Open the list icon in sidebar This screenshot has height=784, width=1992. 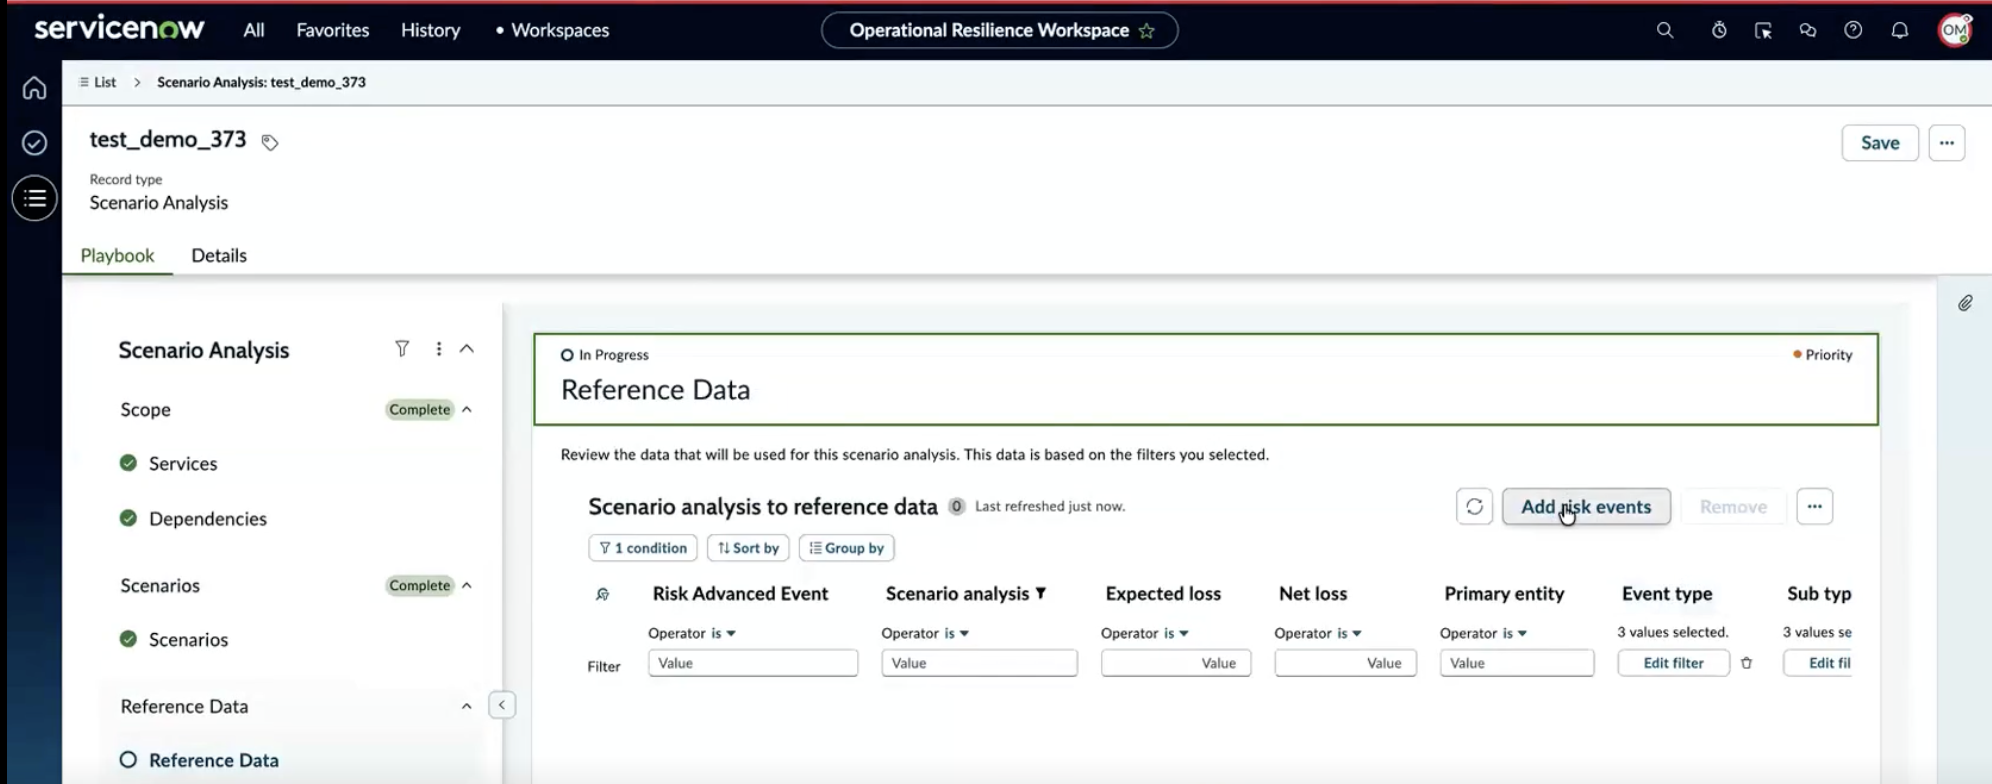coord(34,198)
